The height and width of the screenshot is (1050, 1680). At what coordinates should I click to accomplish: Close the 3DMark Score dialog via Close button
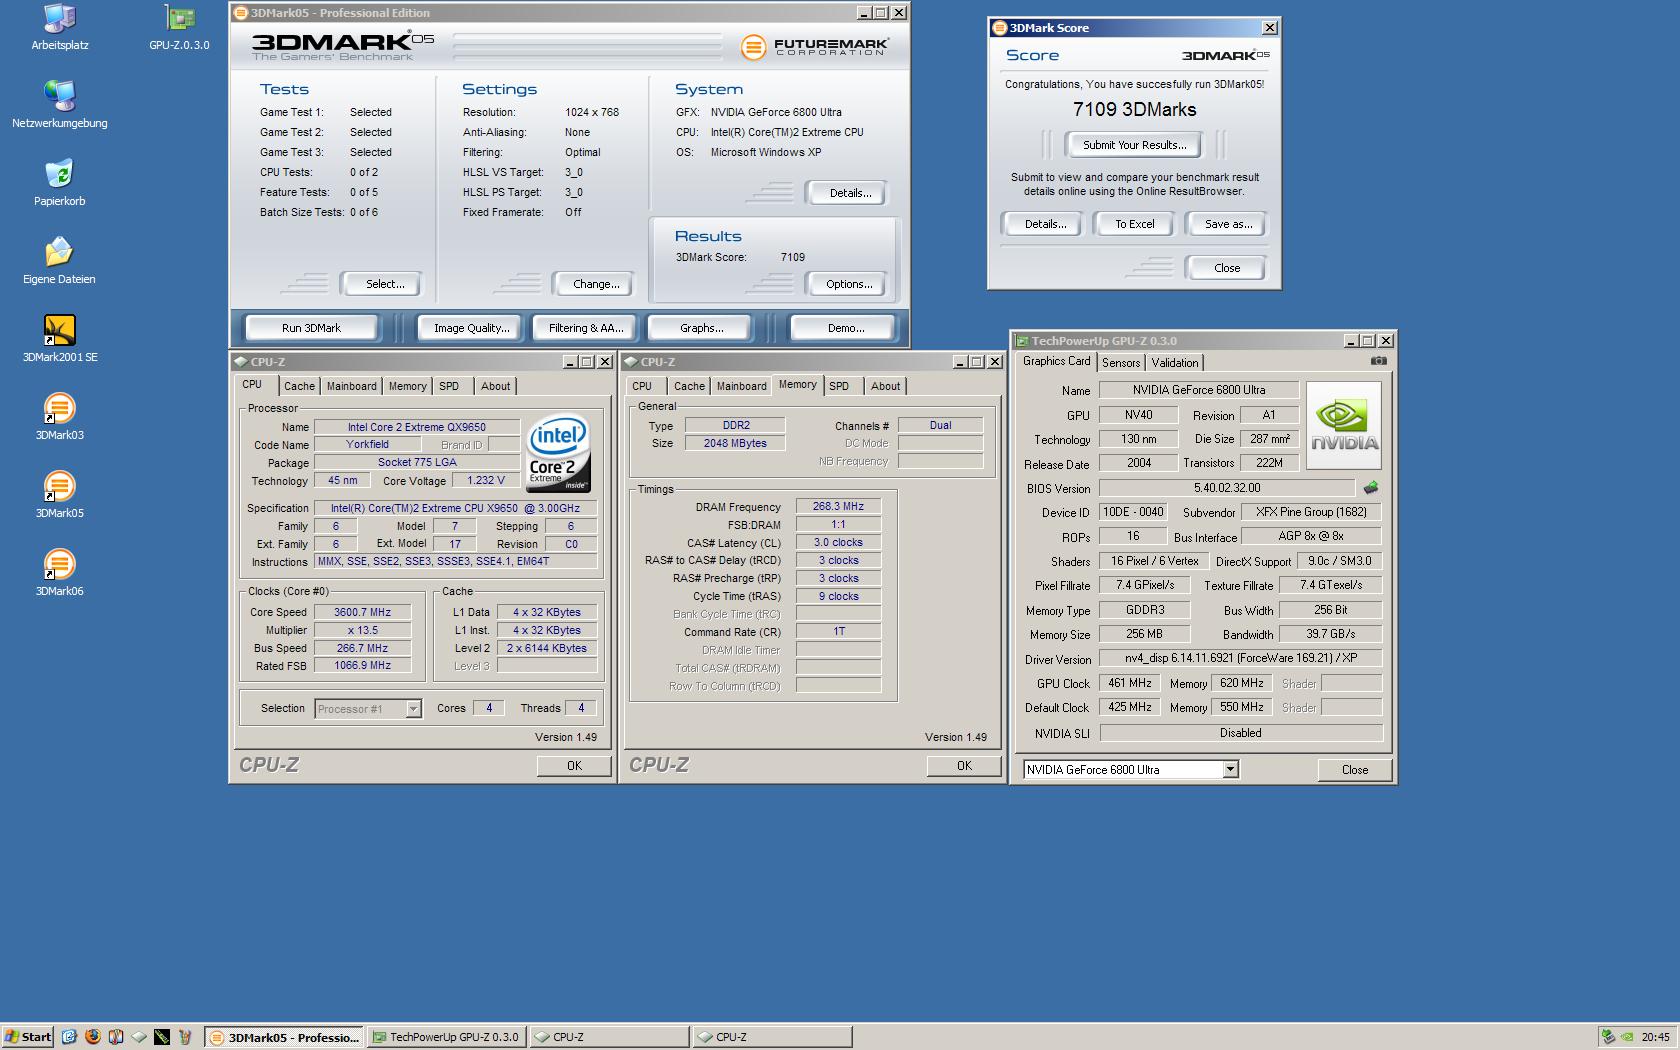coord(1227,268)
